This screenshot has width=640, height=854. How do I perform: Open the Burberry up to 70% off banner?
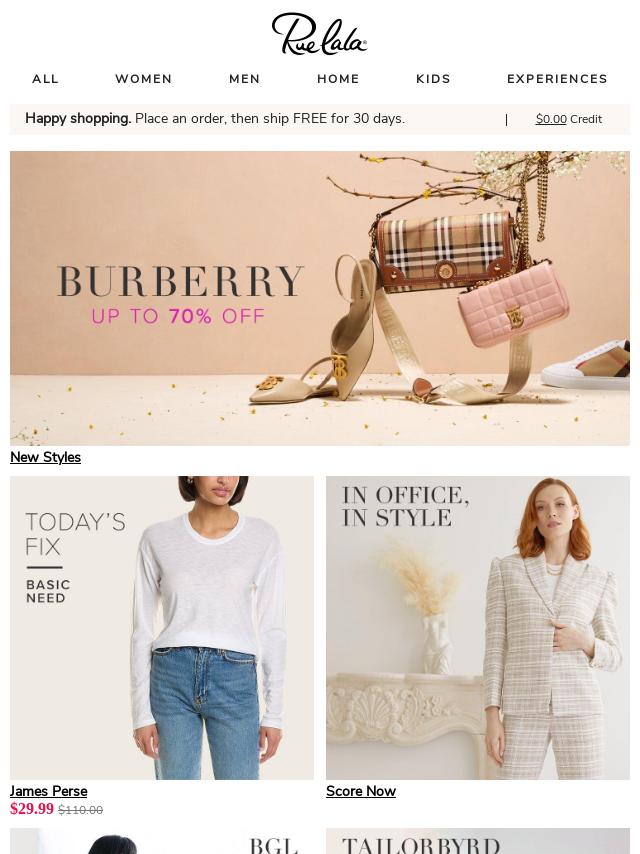point(320,298)
